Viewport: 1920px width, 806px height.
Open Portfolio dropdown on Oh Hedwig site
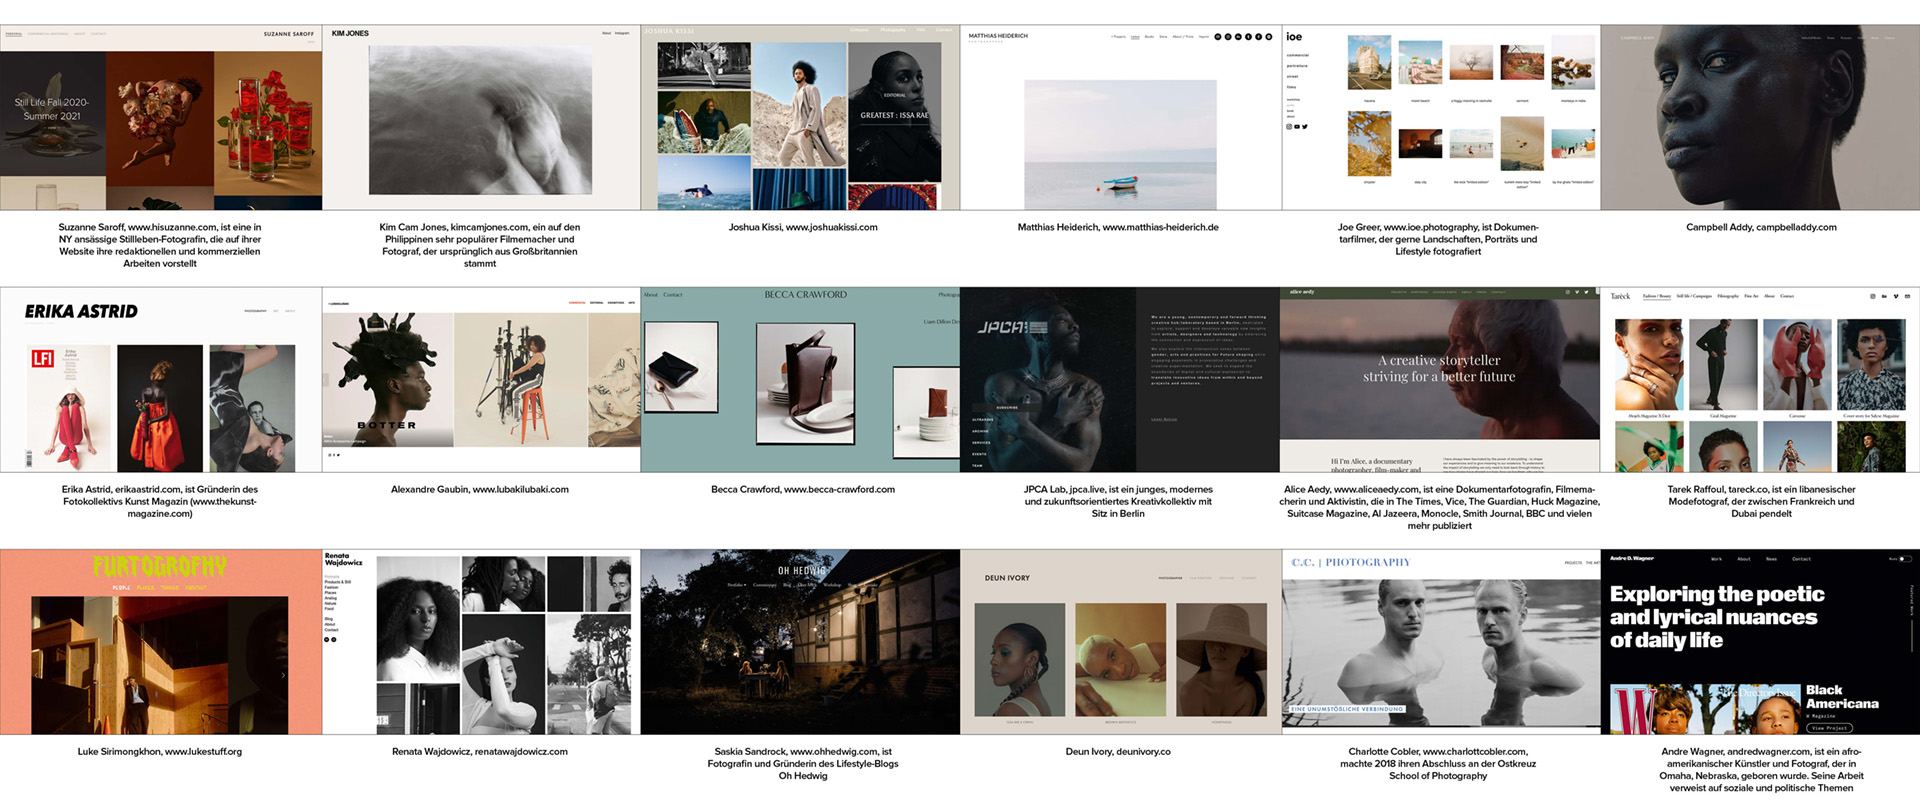click(x=736, y=585)
